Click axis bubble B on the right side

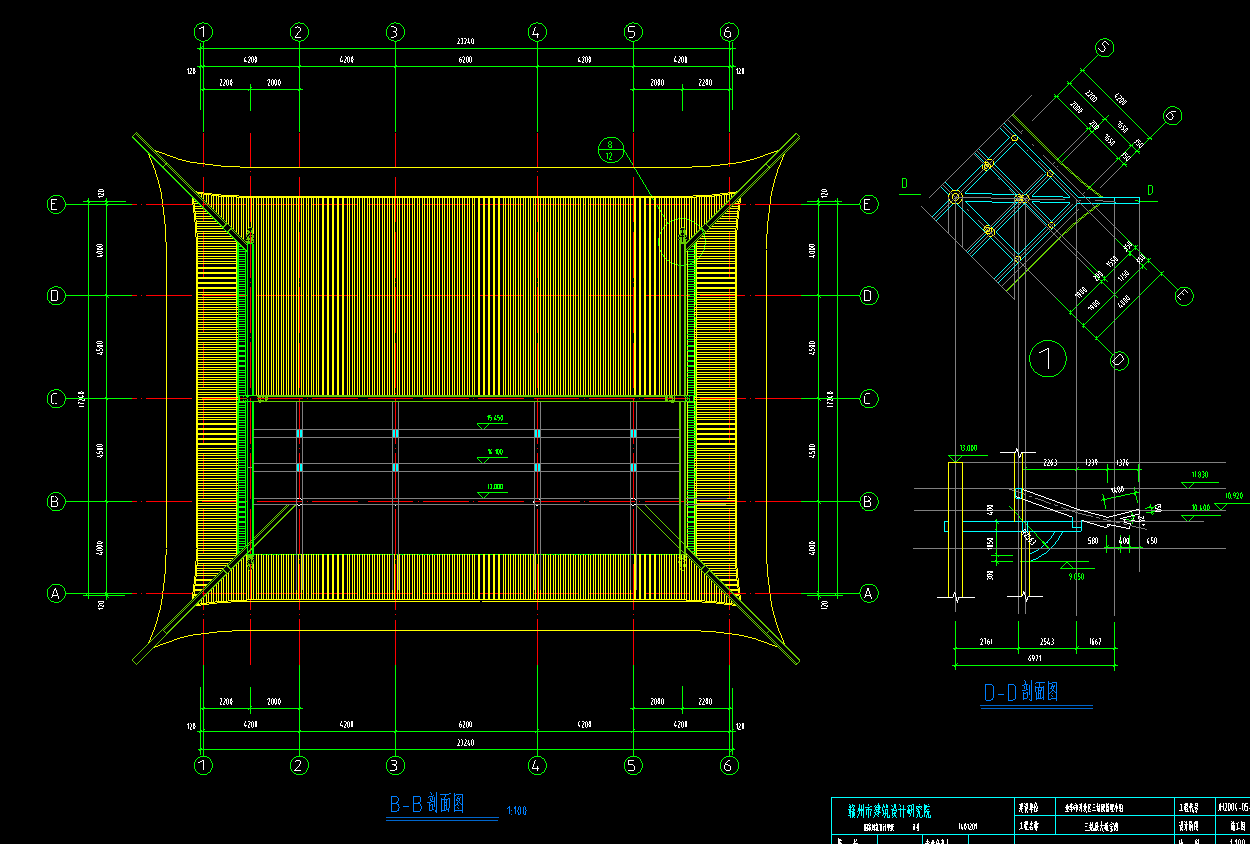(x=868, y=501)
